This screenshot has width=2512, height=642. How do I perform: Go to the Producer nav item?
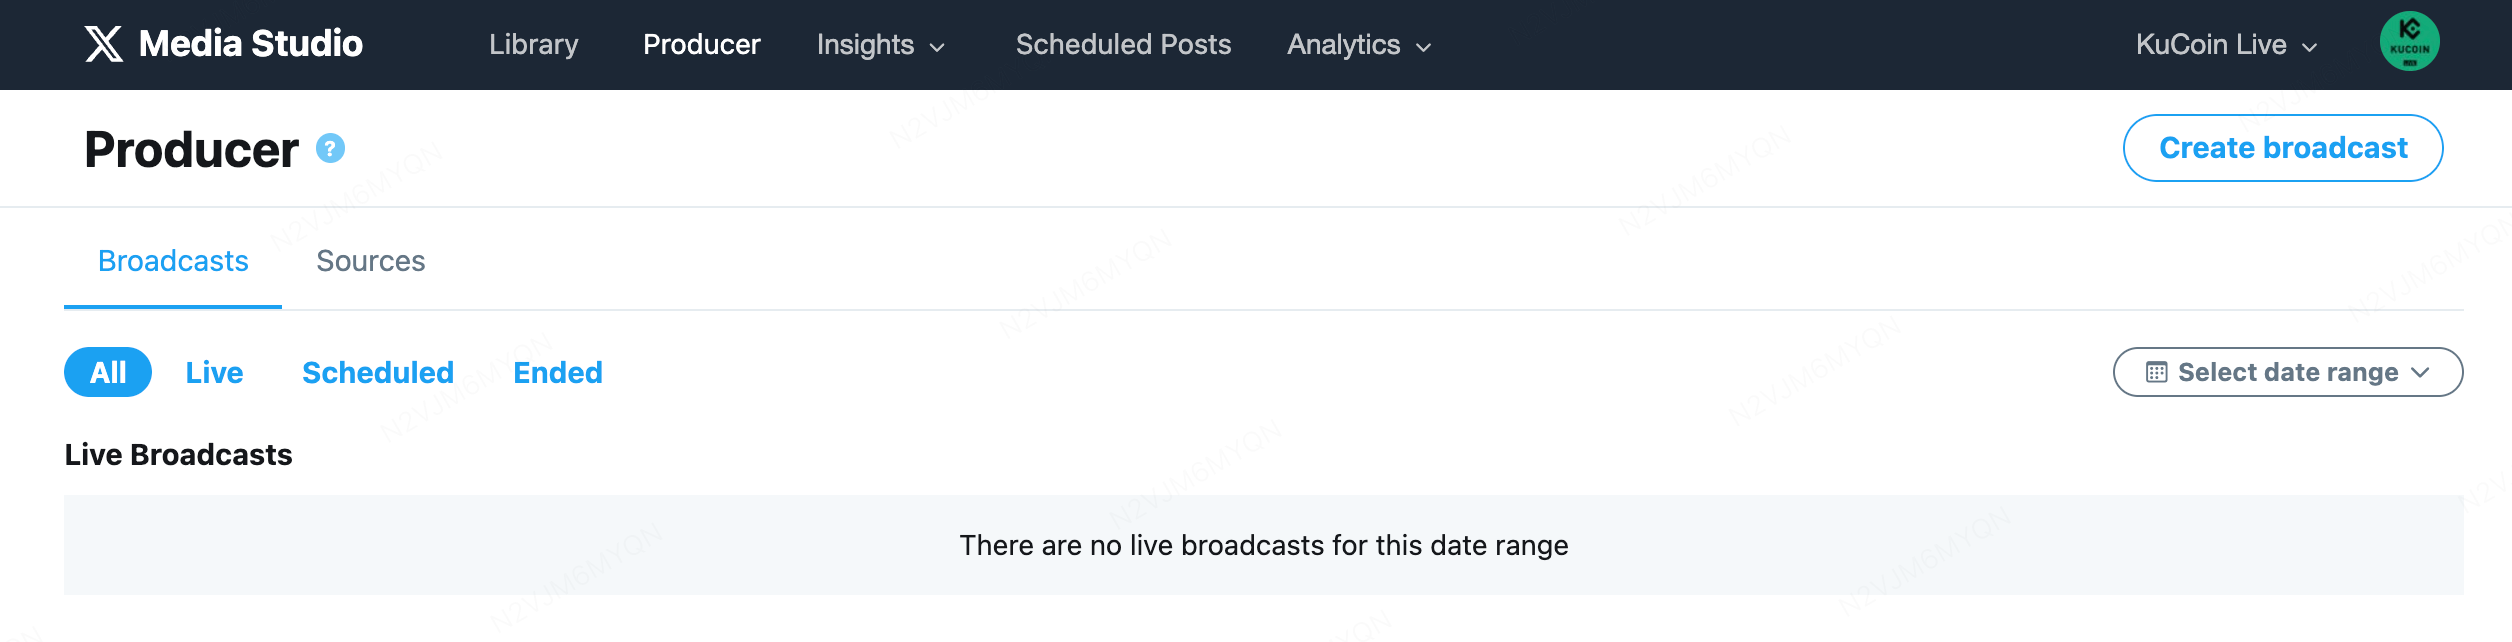701,45
